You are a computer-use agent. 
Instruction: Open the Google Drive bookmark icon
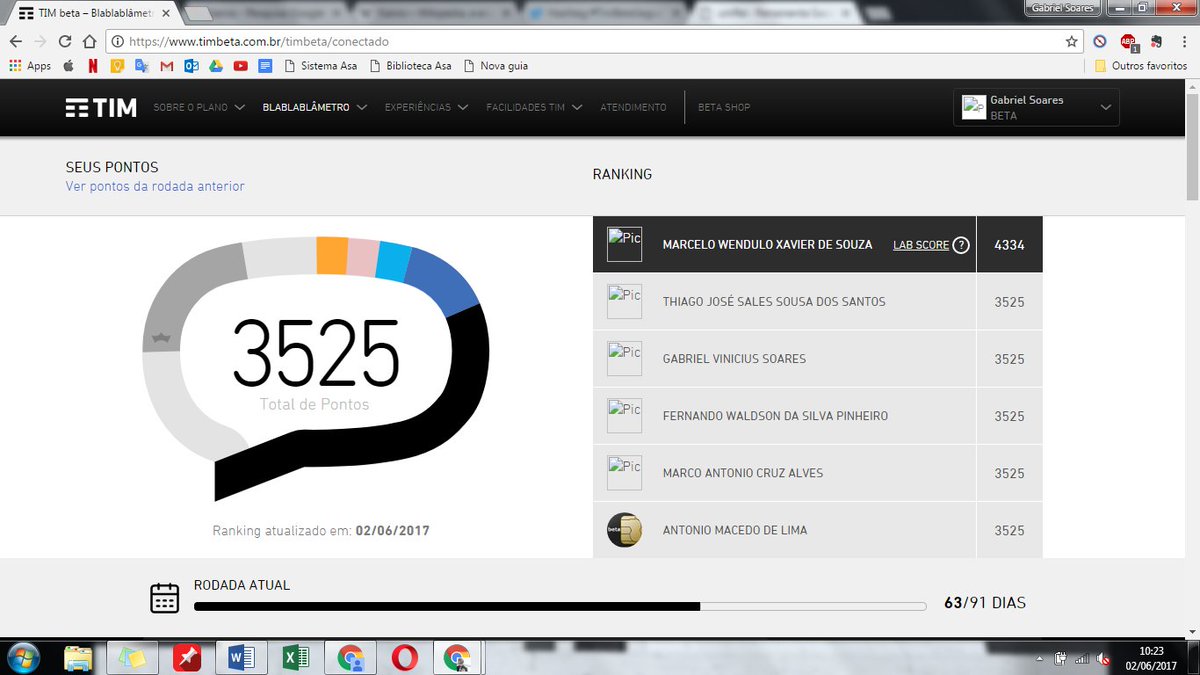pos(216,66)
